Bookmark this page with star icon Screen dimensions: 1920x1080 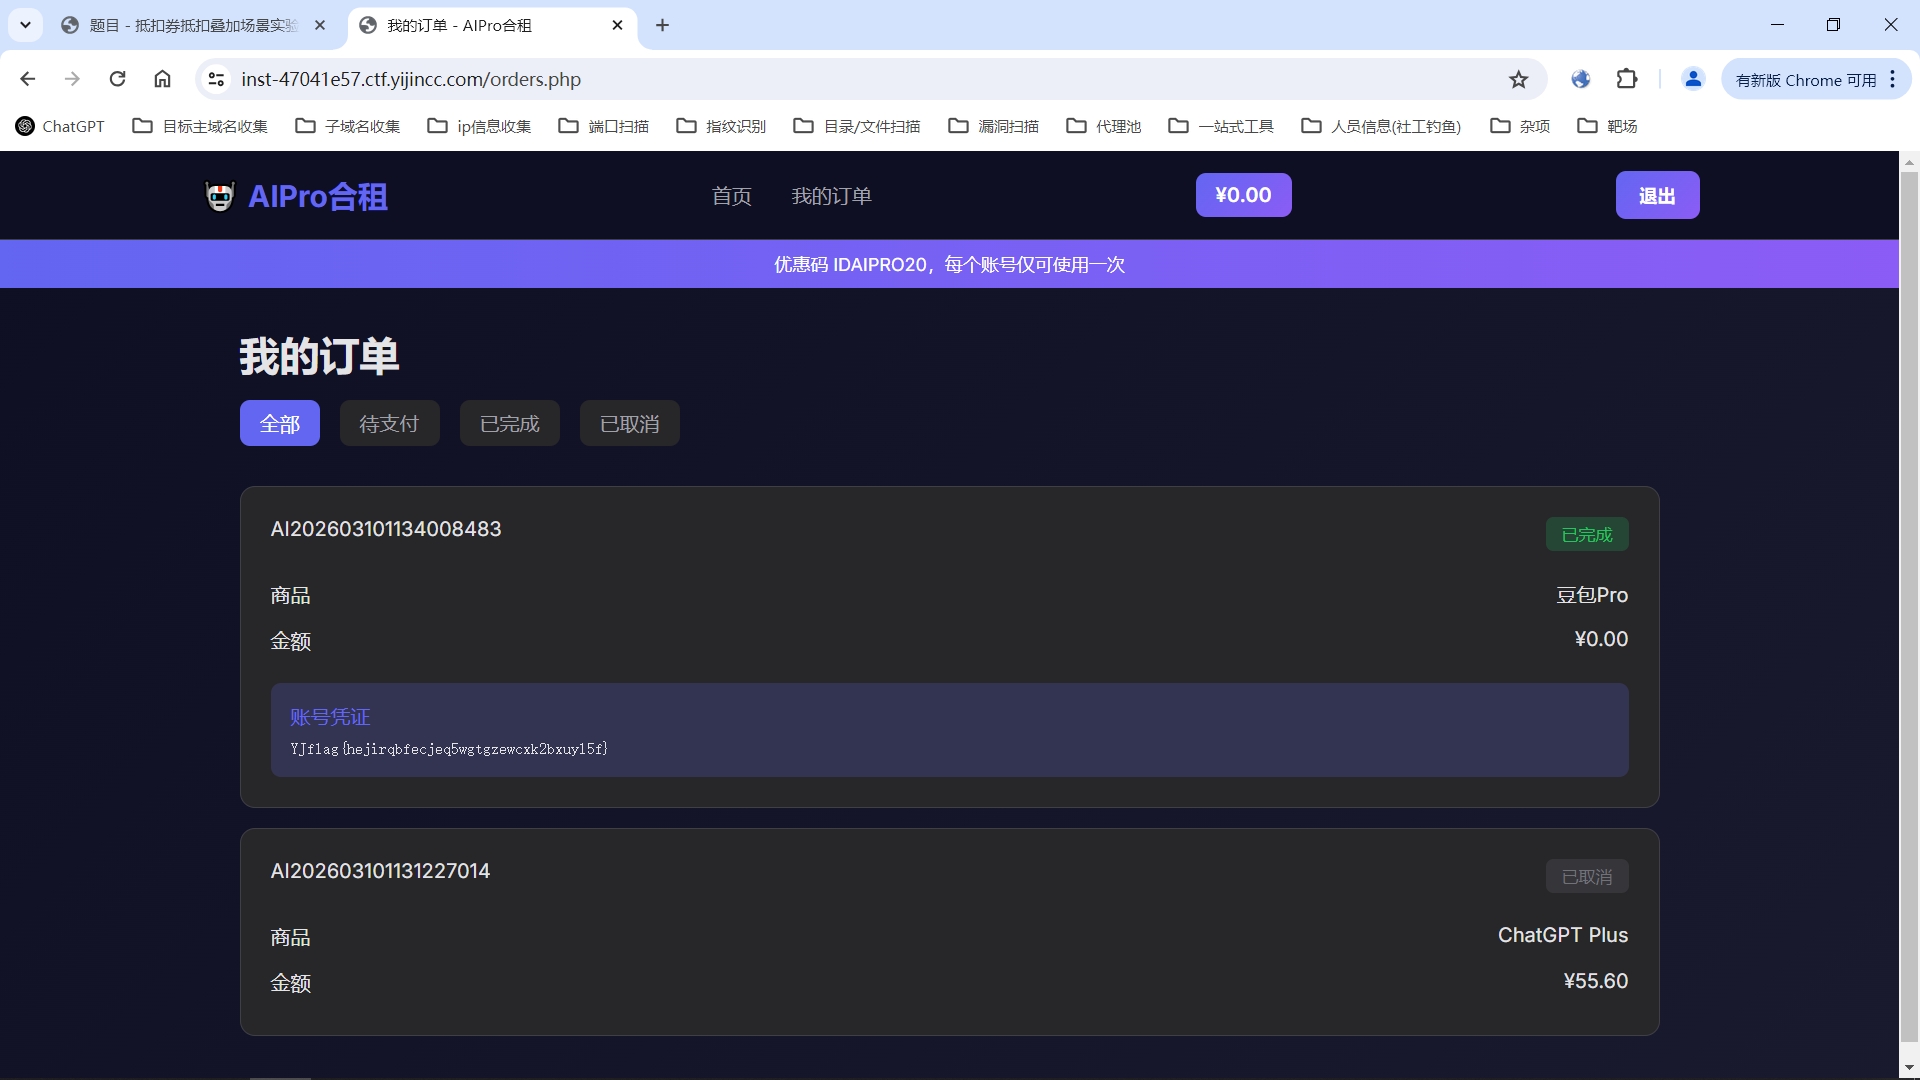click(x=1518, y=79)
